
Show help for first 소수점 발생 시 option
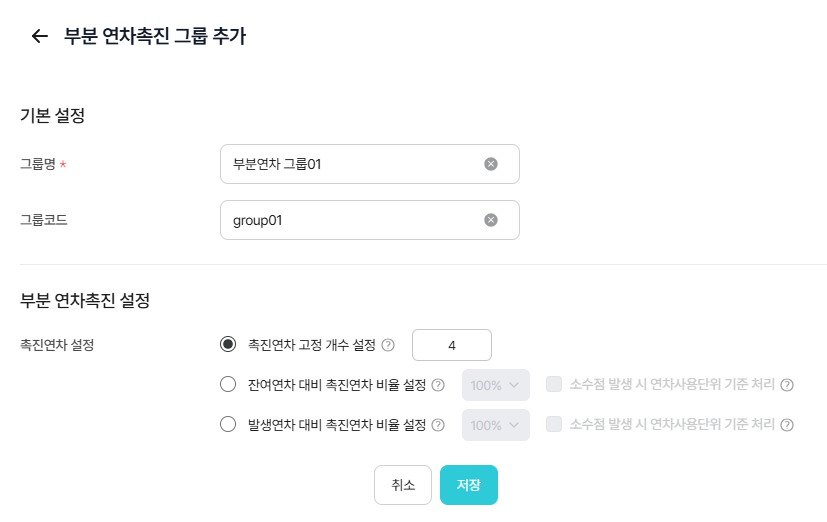pyautogui.click(x=787, y=385)
